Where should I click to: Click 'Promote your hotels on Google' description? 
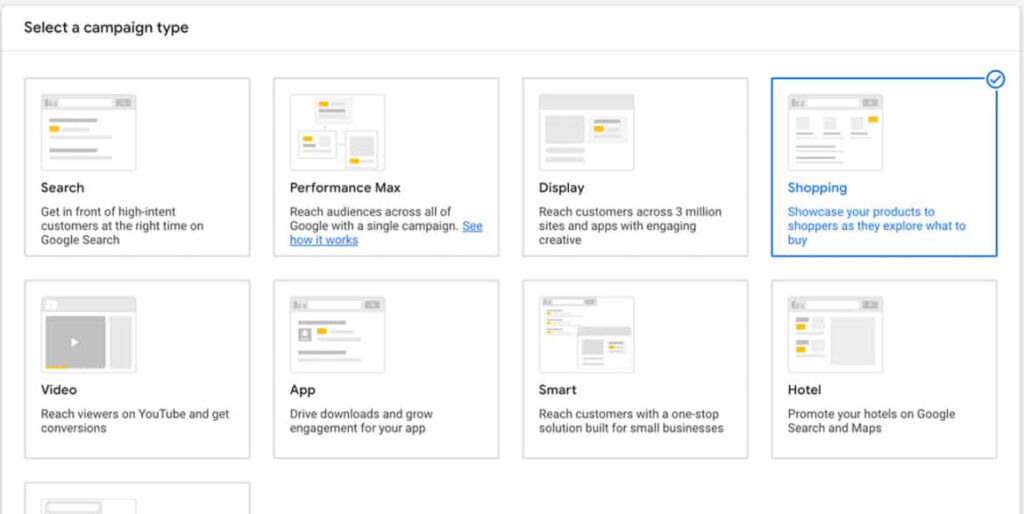click(x=871, y=421)
